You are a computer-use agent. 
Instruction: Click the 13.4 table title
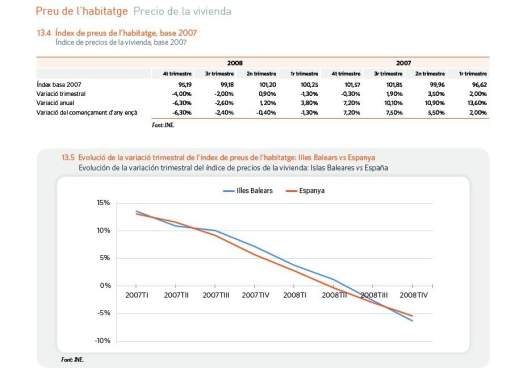[117, 33]
